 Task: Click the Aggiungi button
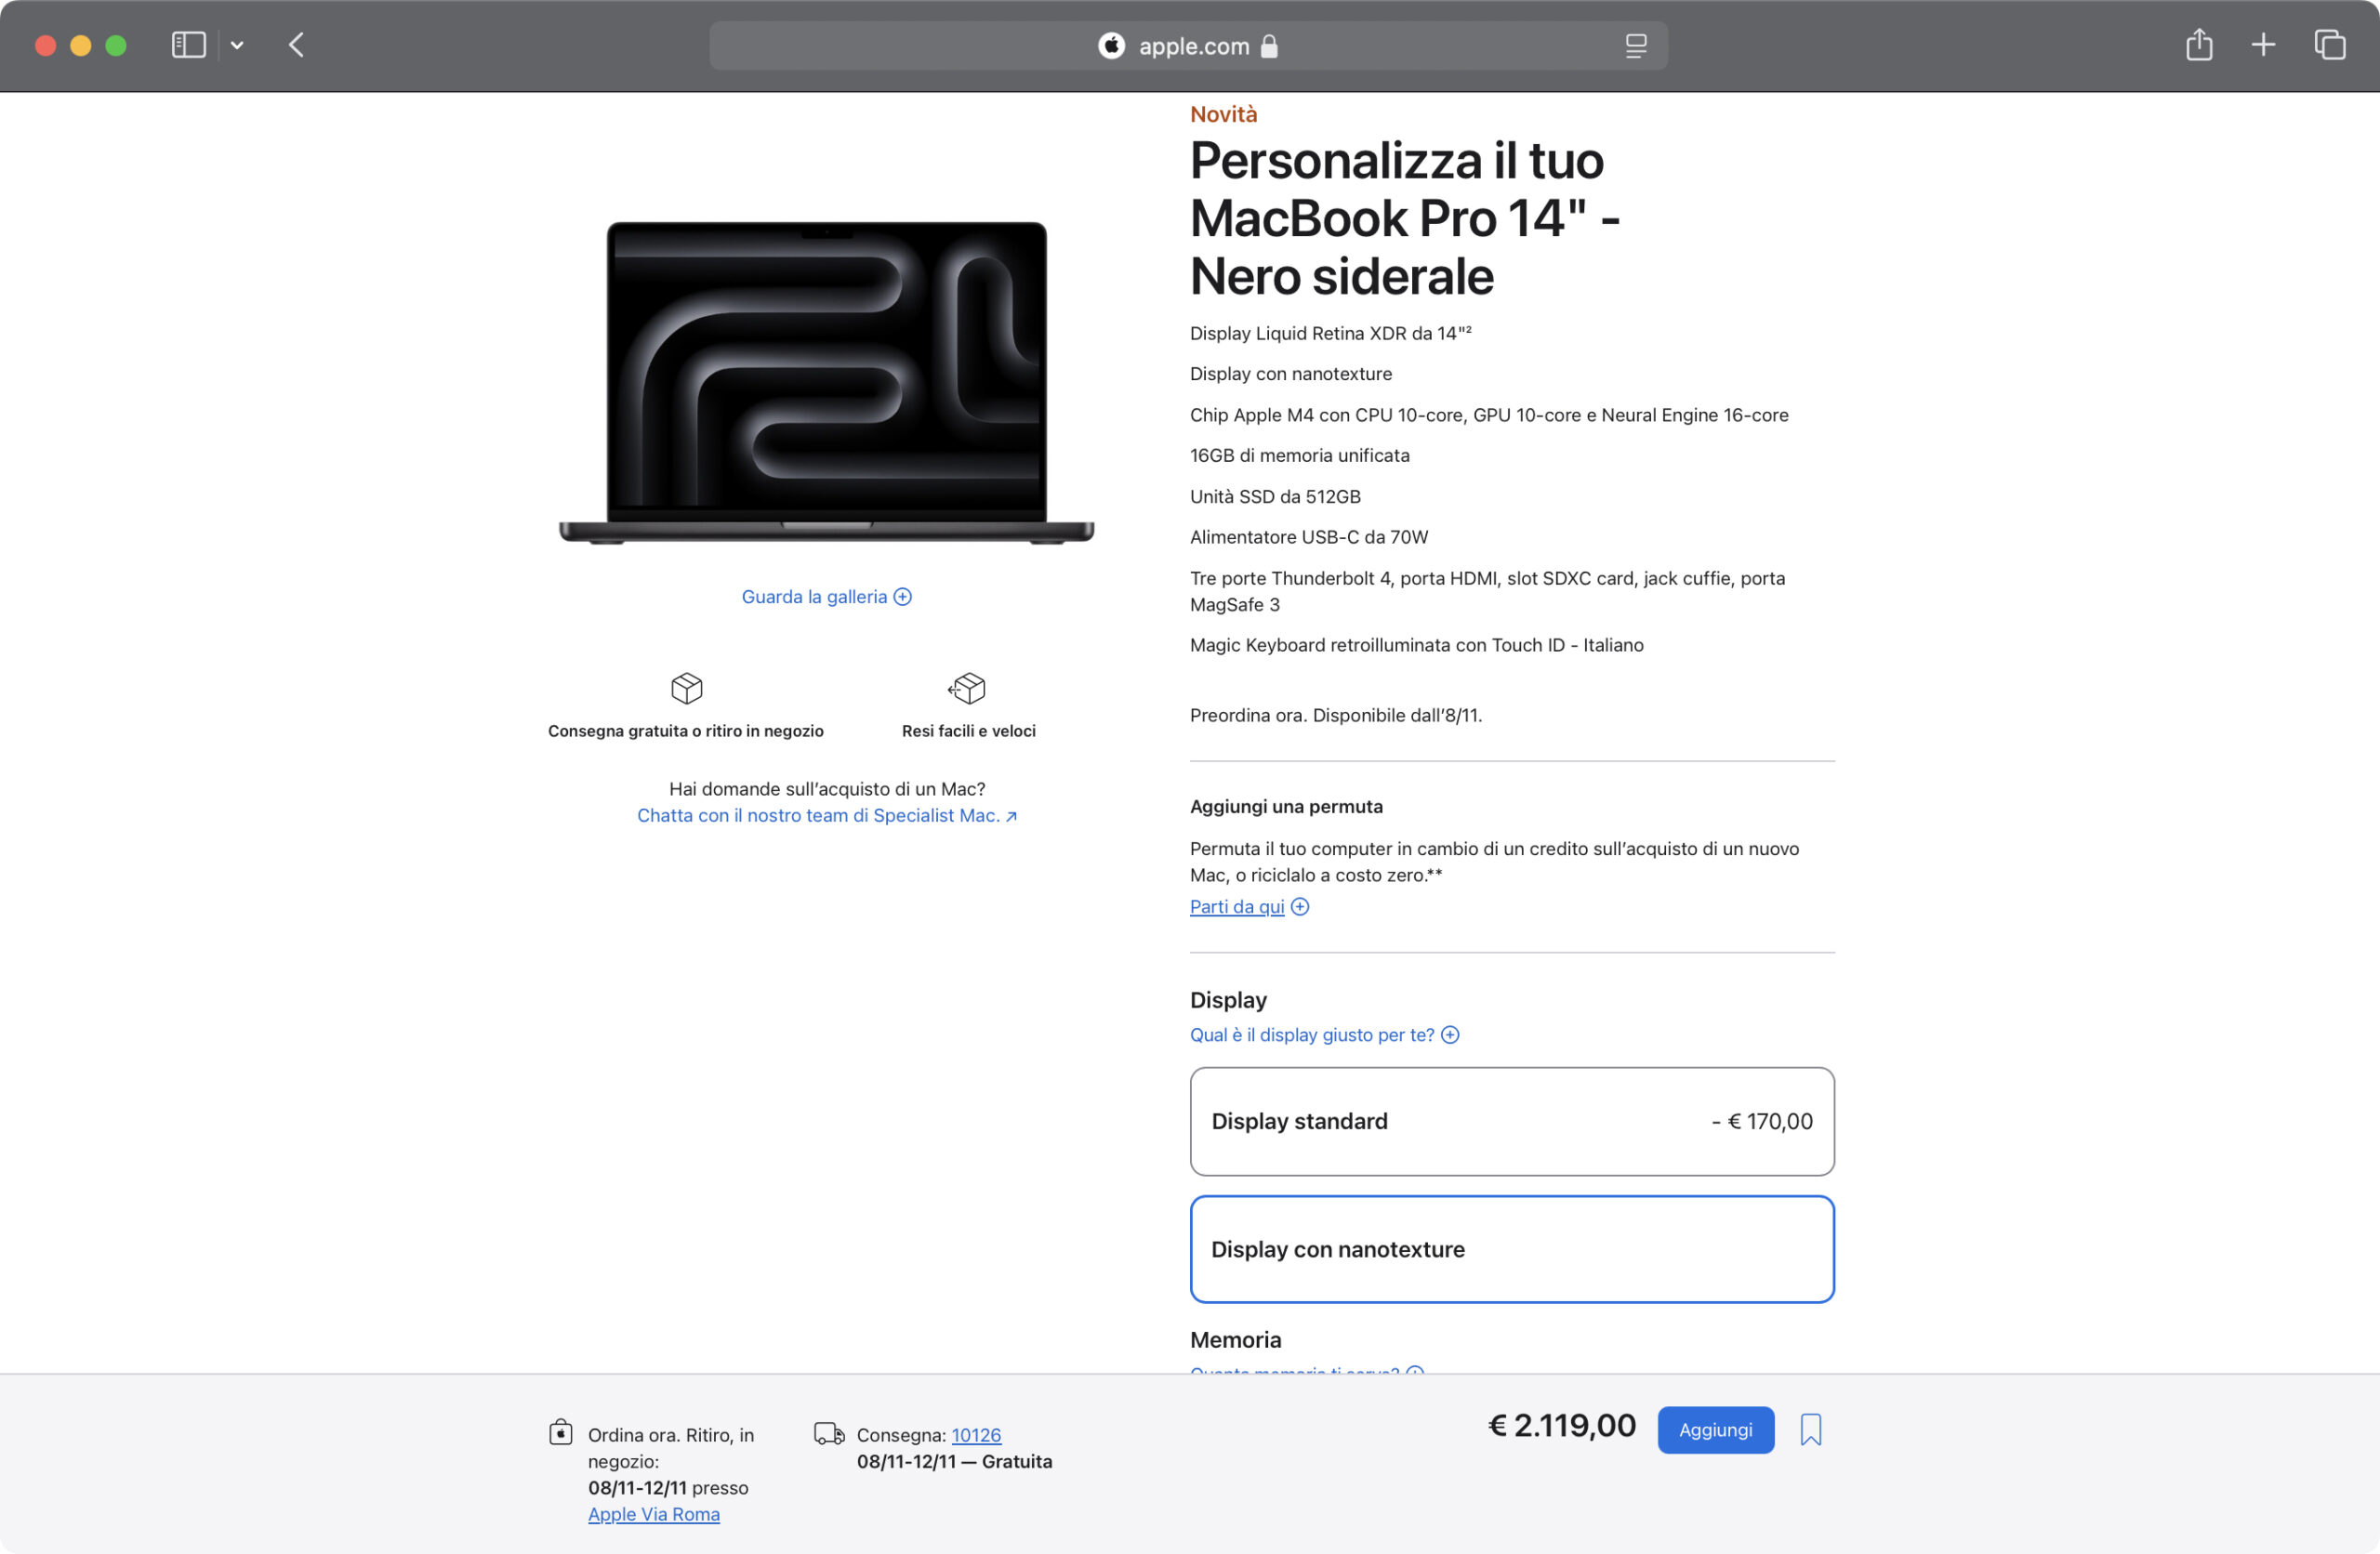(x=1716, y=1430)
